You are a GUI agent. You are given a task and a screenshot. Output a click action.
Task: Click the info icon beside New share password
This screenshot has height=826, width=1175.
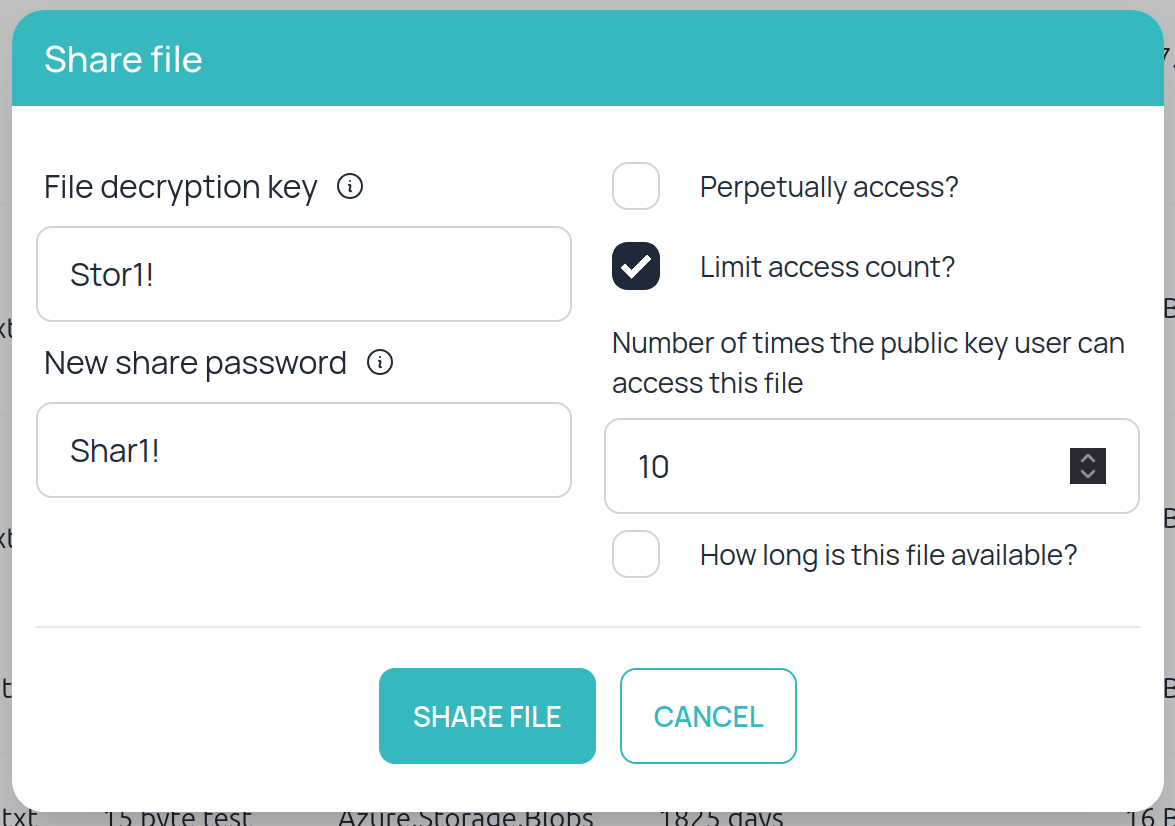click(380, 363)
